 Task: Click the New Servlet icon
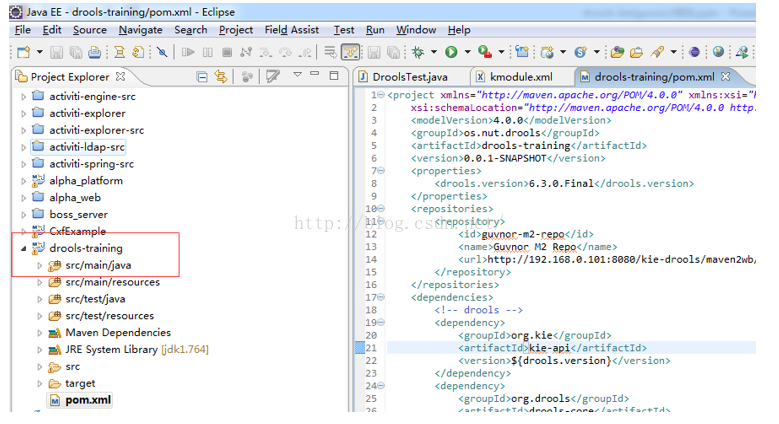(x=580, y=52)
